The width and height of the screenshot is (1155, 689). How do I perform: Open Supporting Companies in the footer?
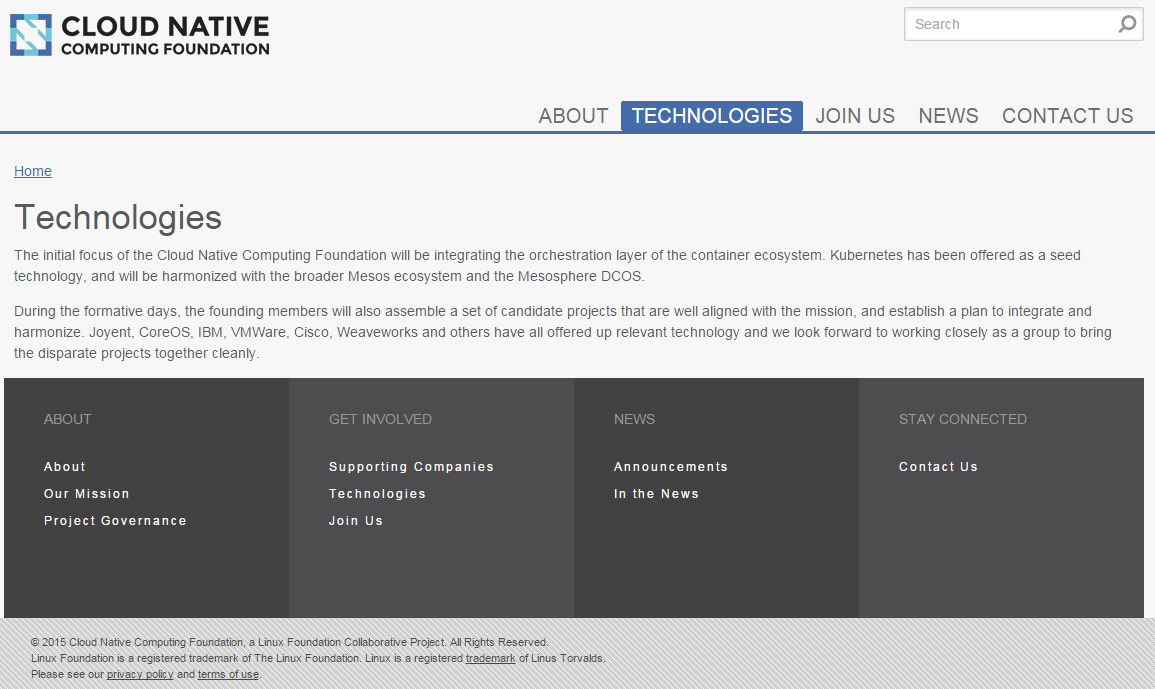pos(411,466)
